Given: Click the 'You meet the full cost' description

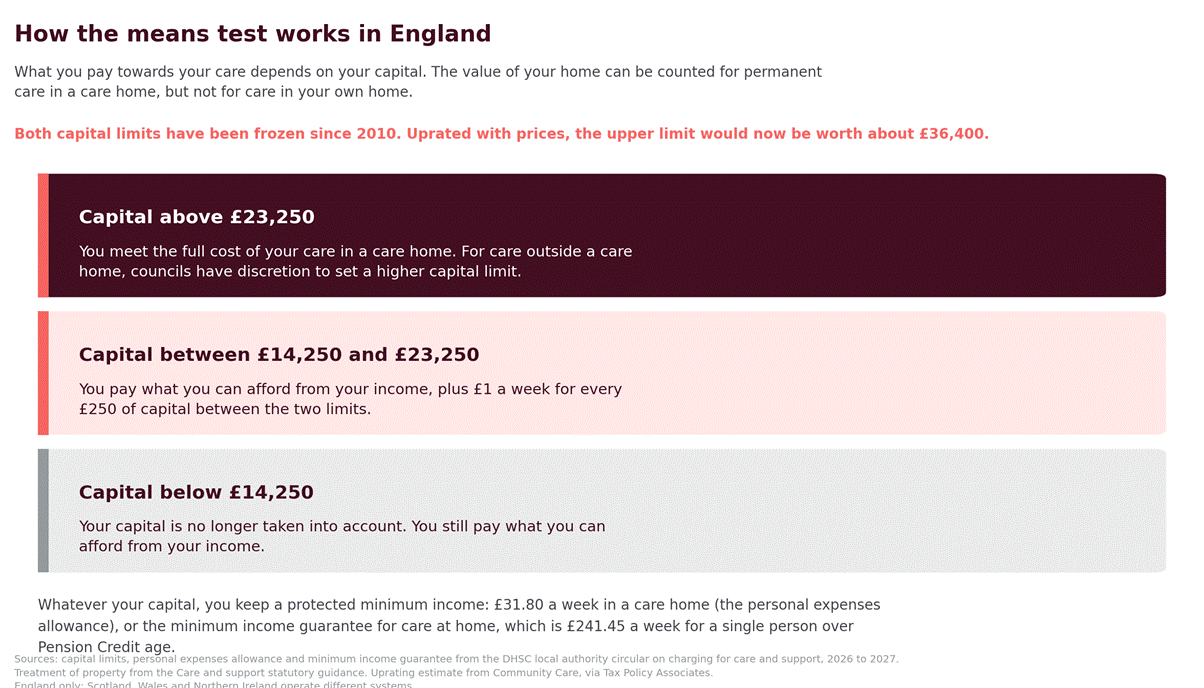Looking at the screenshot, I should point(355,261).
